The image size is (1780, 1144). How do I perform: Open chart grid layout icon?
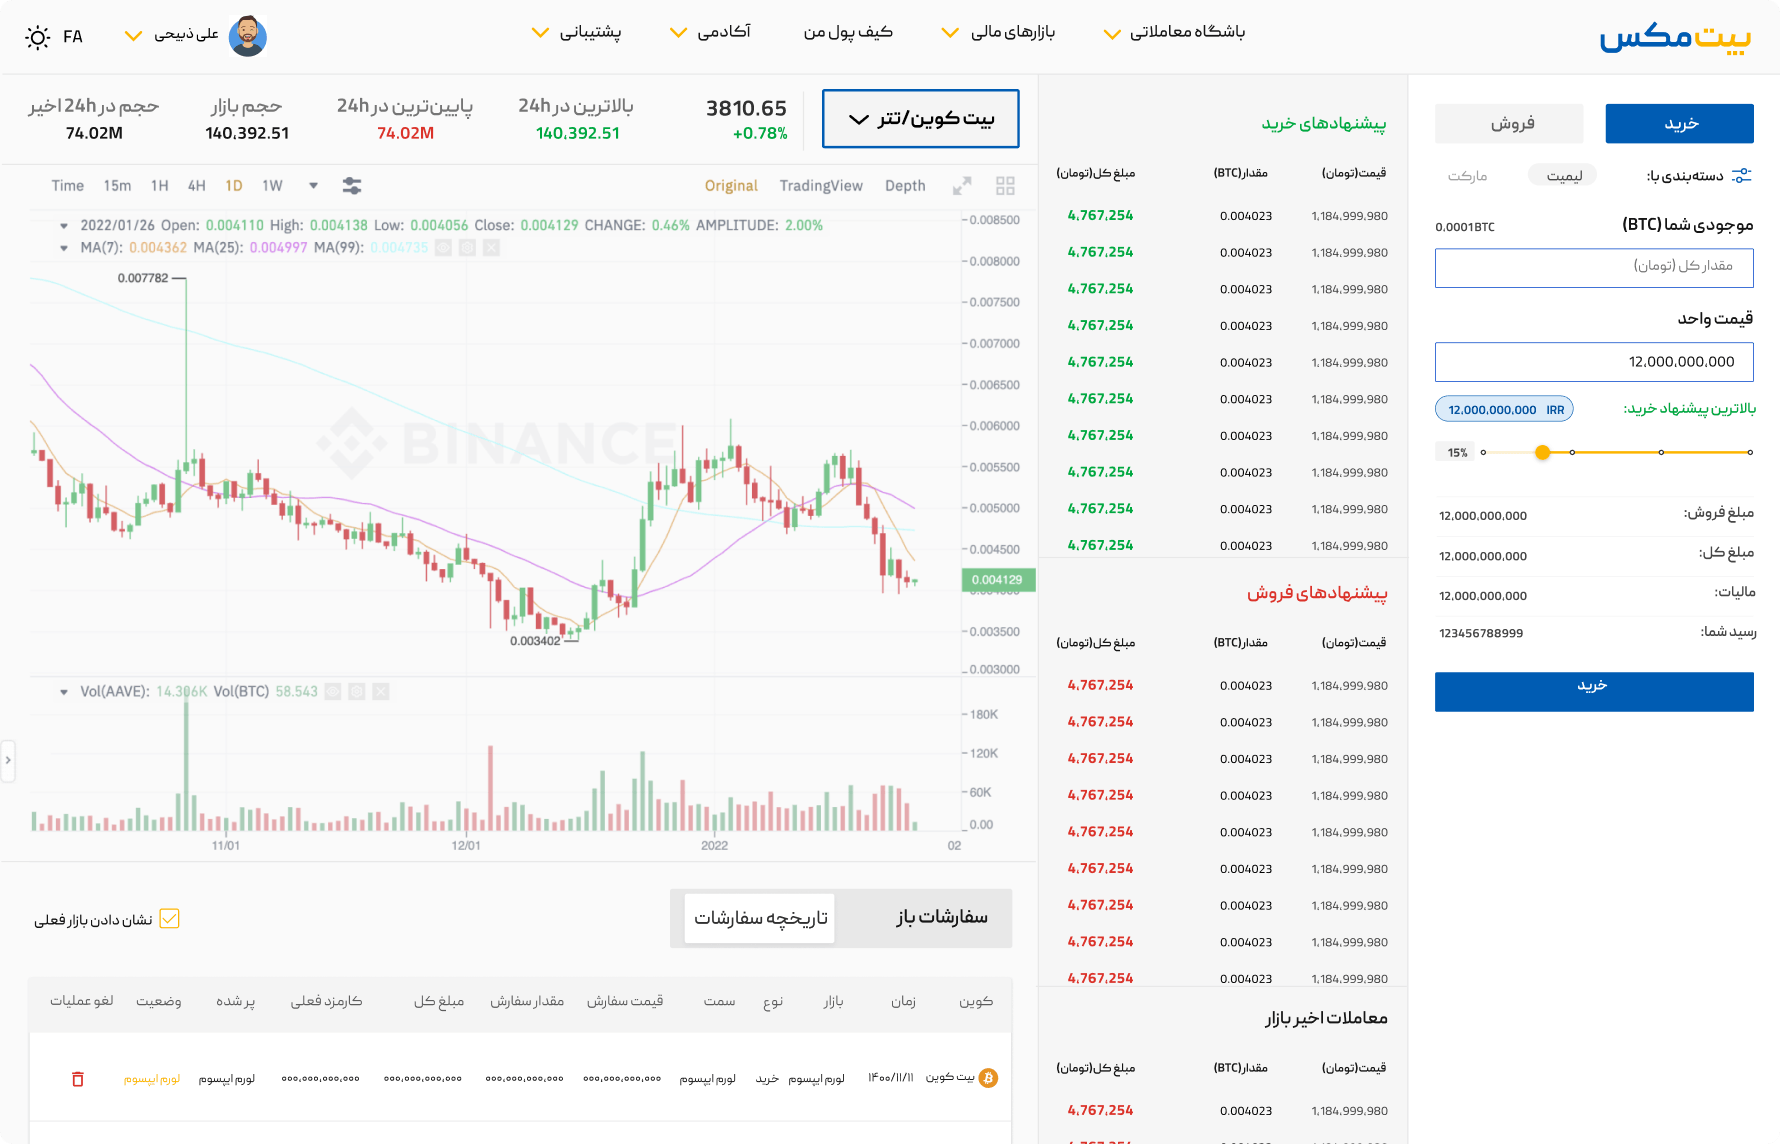[1005, 186]
